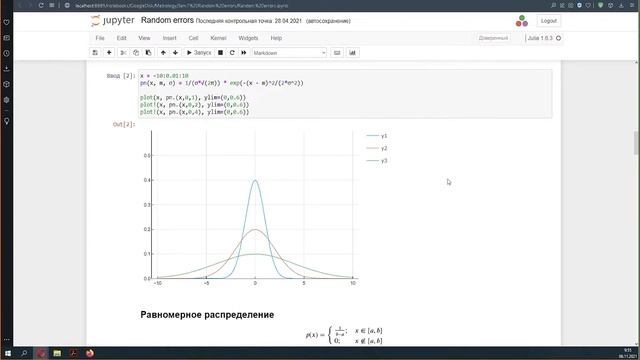Open the File menu
Screen dimensions: 640x360
(x=100, y=38)
